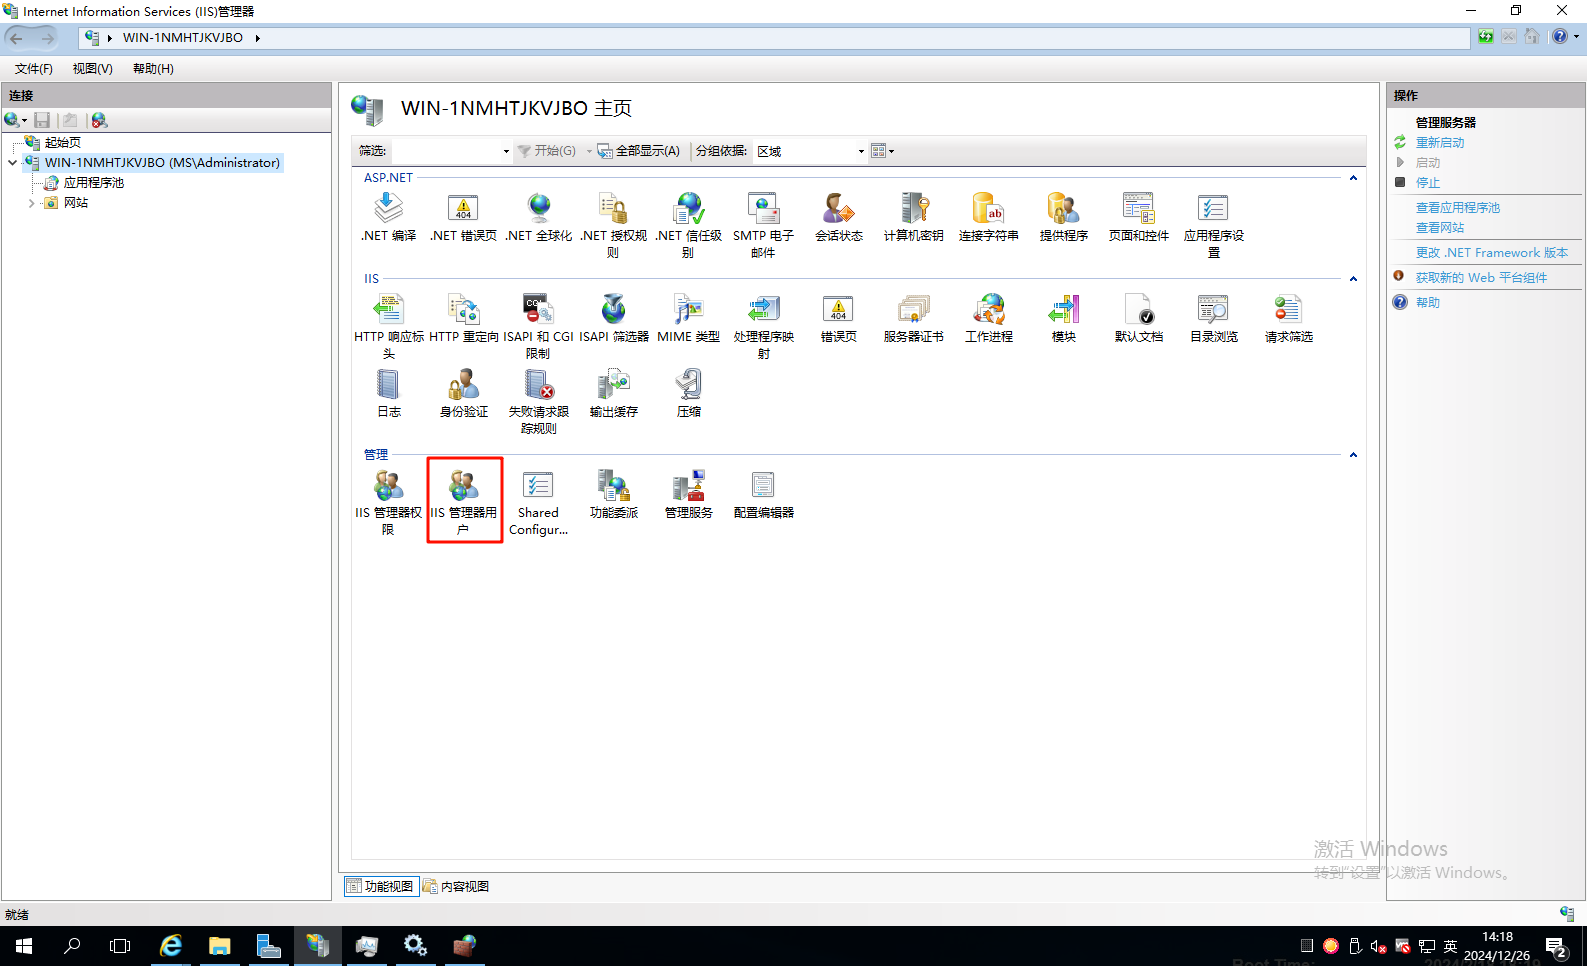This screenshot has height=966, width=1587.
Task: Click 查看应用程序池 in actions pane
Action: click(1457, 208)
